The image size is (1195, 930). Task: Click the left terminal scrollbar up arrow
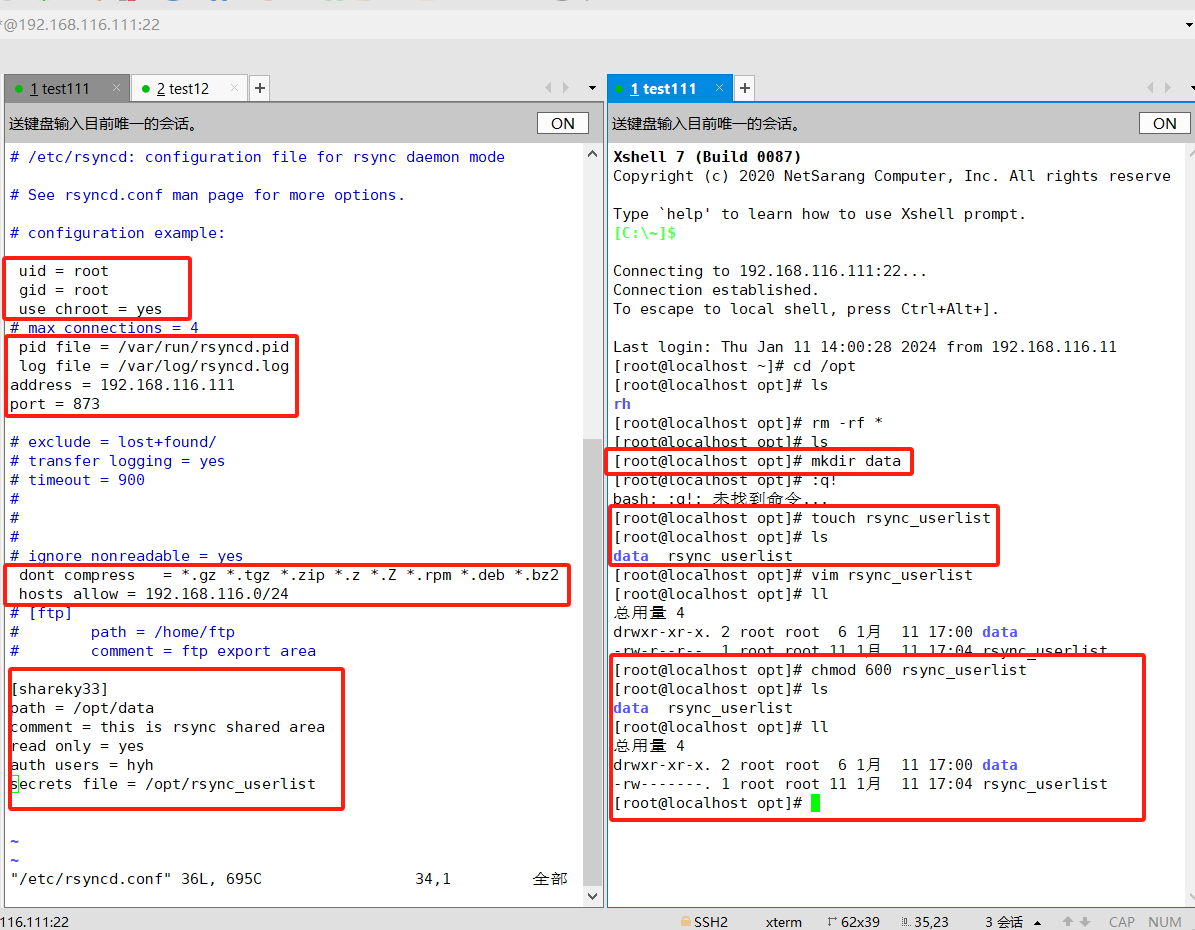pyautogui.click(x=592, y=154)
